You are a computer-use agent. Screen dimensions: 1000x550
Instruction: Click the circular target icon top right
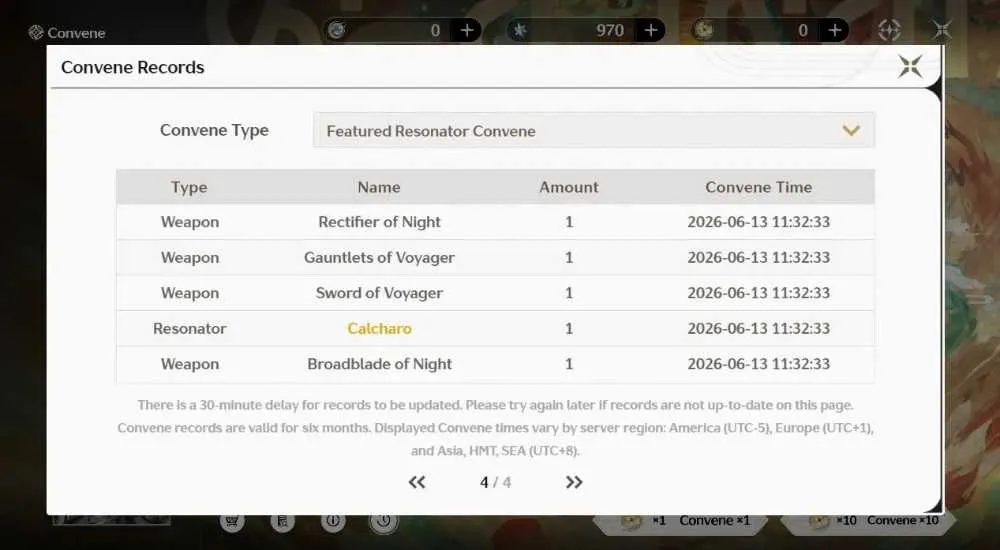click(x=889, y=30)
